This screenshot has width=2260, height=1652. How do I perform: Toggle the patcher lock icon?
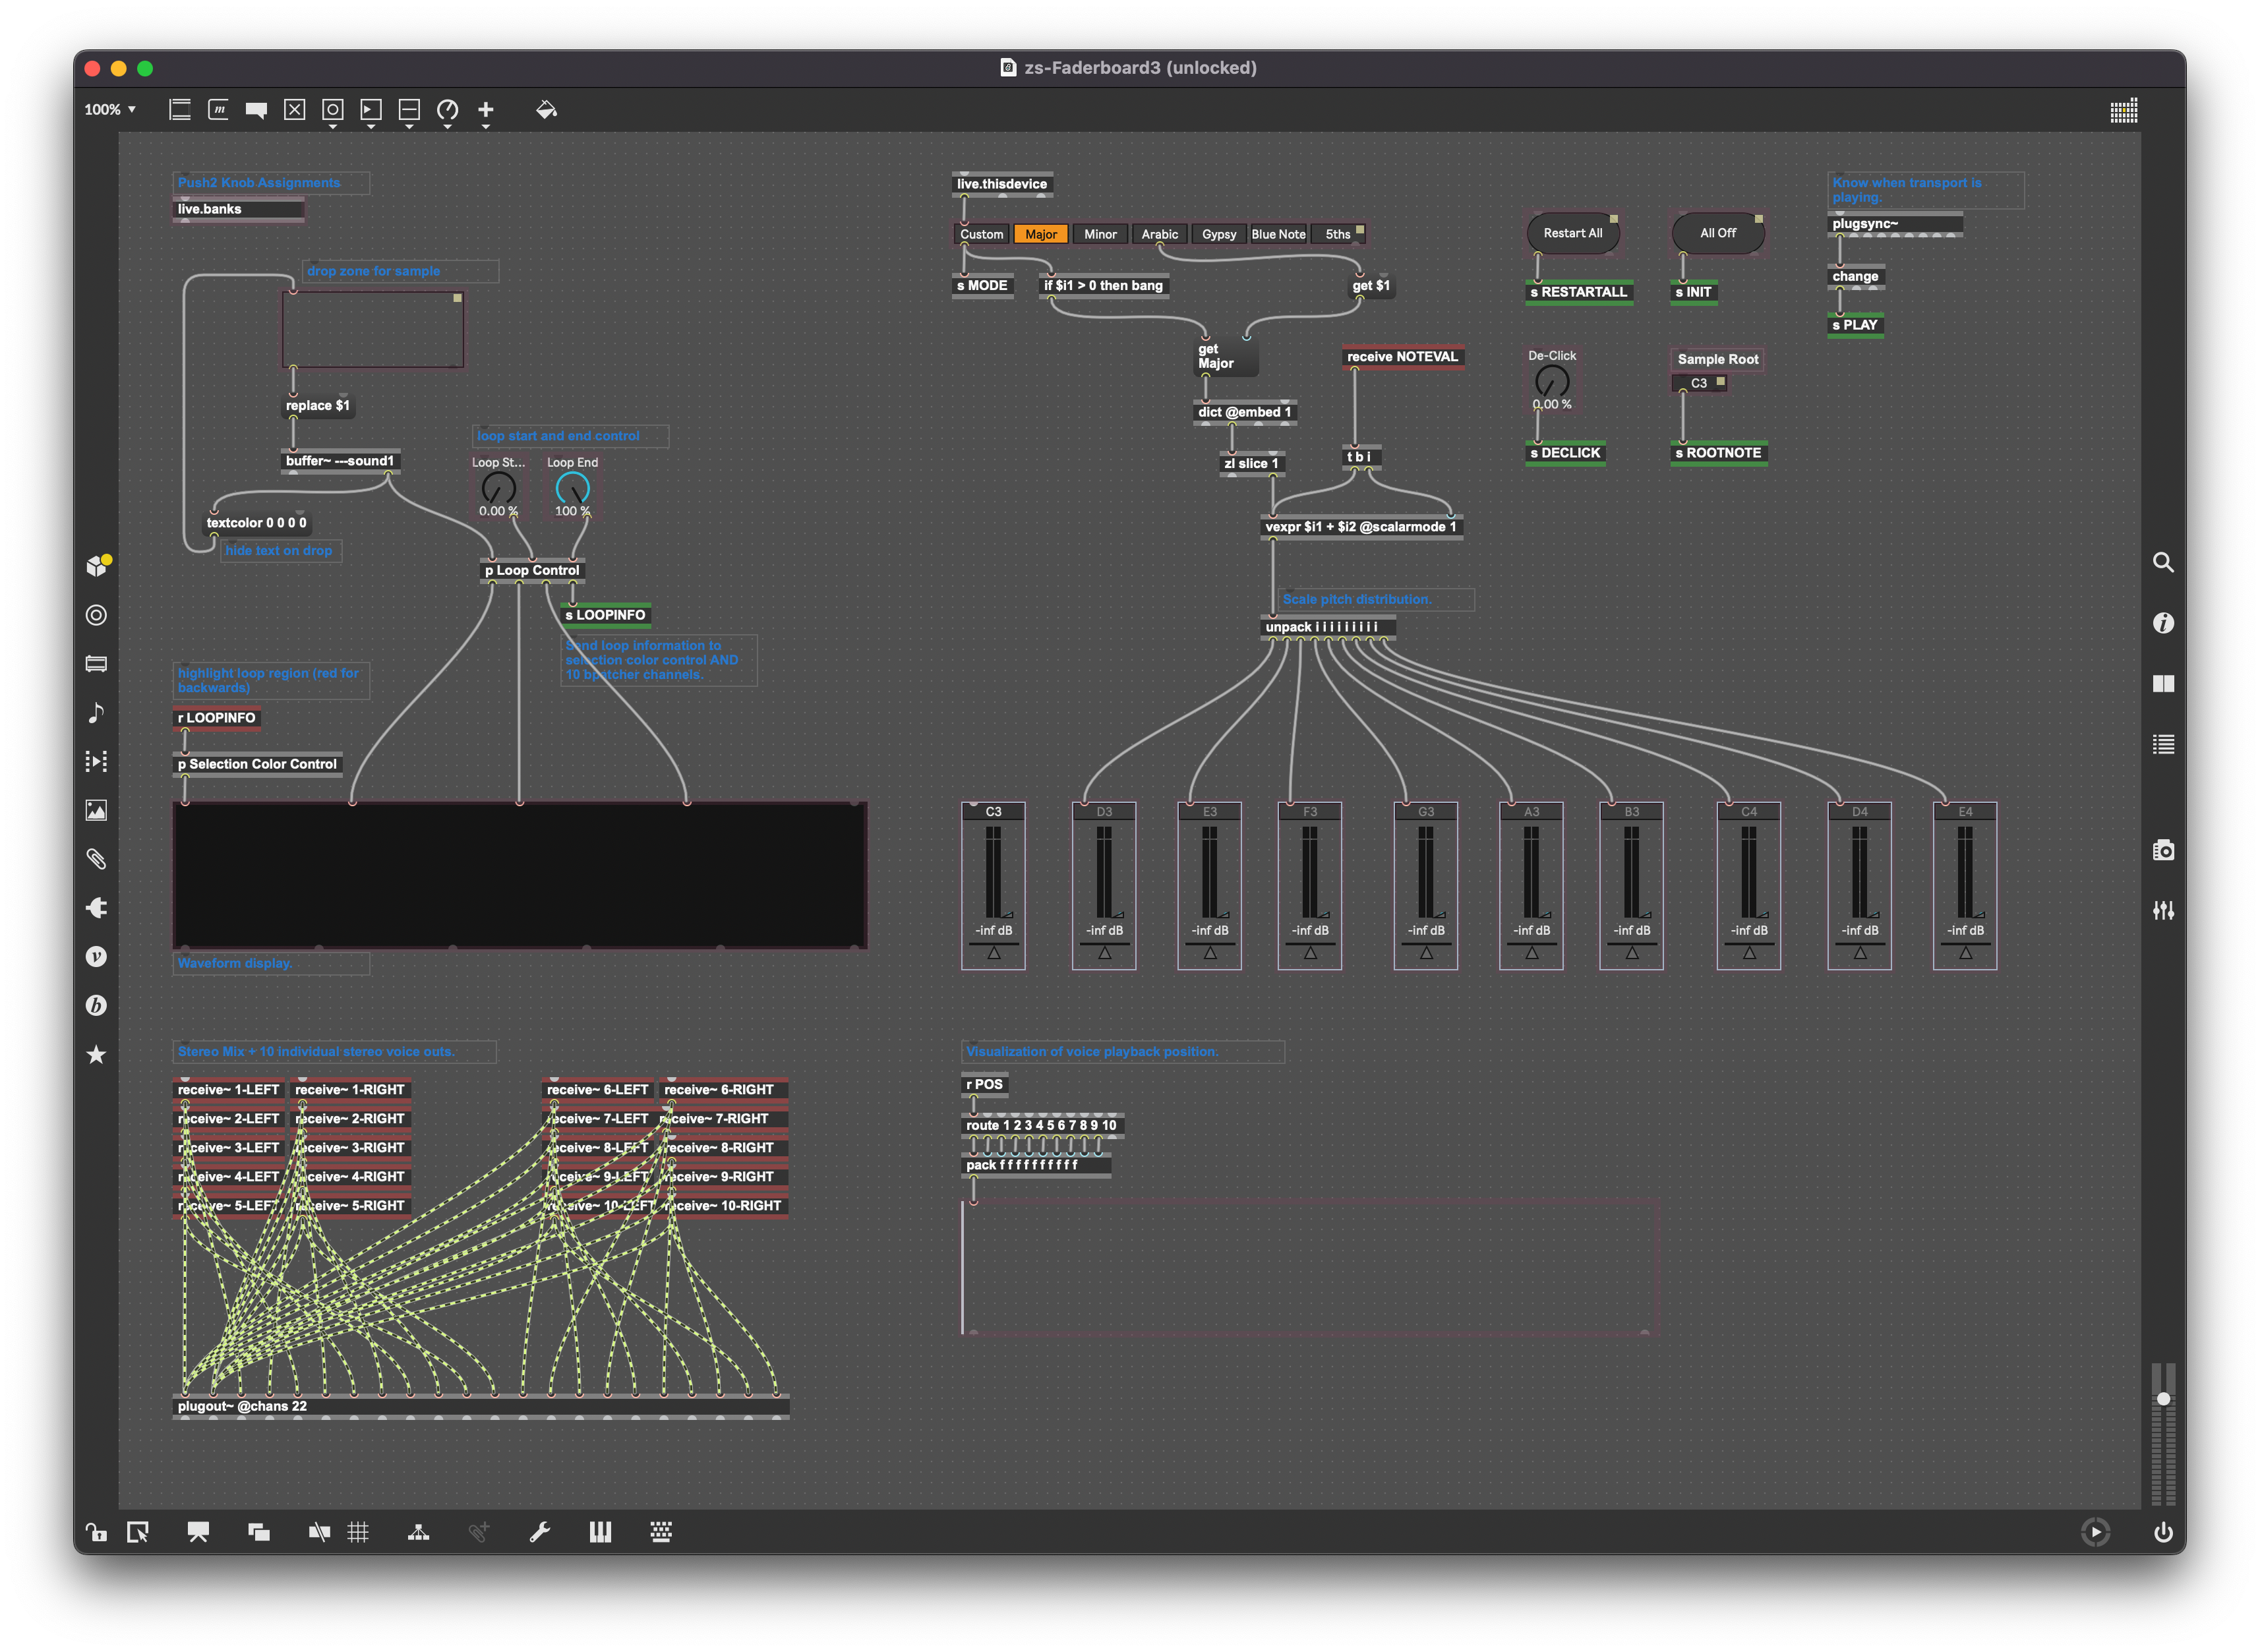point(96,1532)
